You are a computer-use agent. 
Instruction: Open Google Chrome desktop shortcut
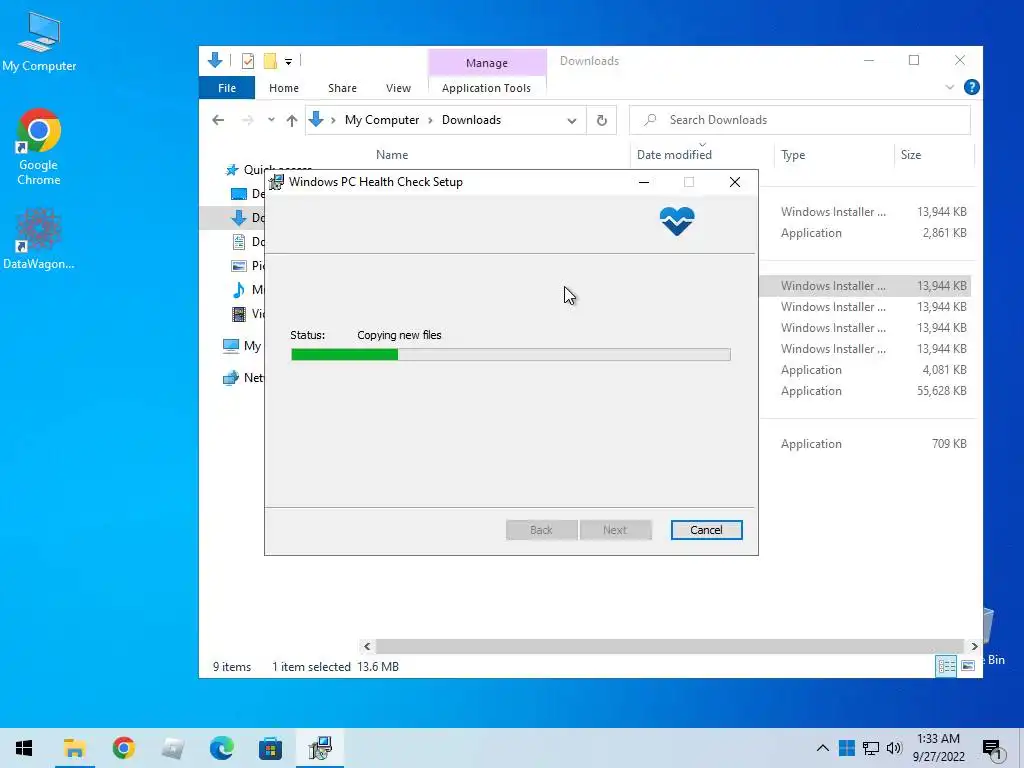[39, 147]
